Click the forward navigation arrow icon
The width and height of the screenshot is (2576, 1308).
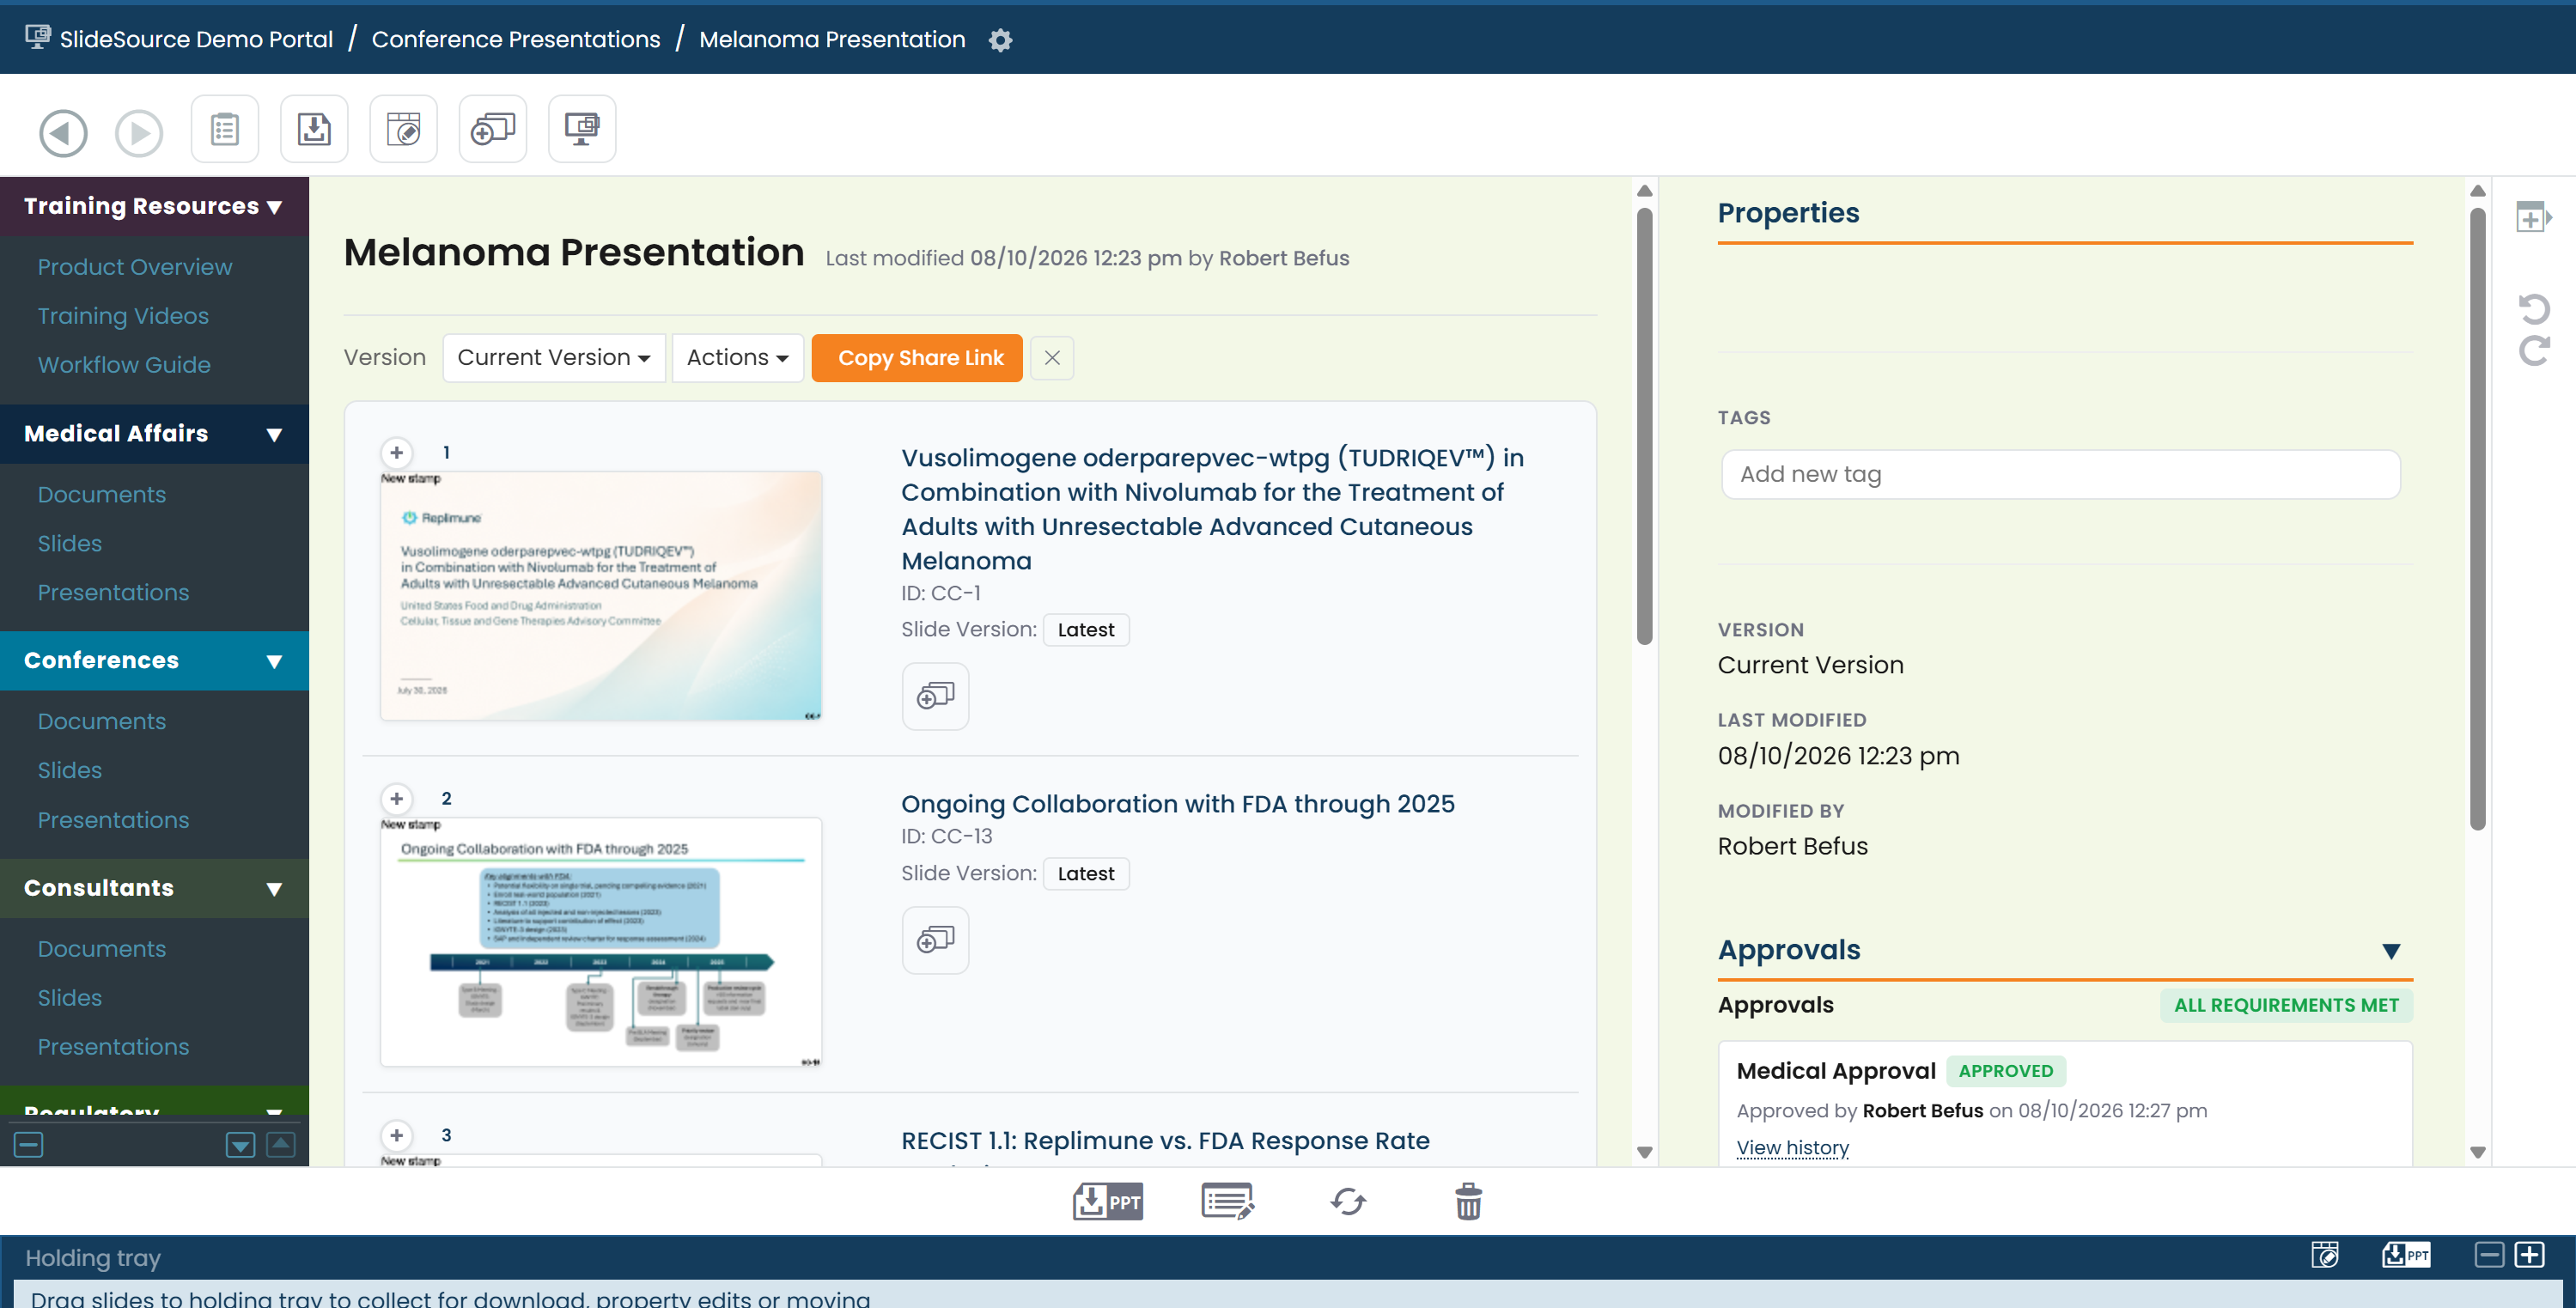coord(139,132)
